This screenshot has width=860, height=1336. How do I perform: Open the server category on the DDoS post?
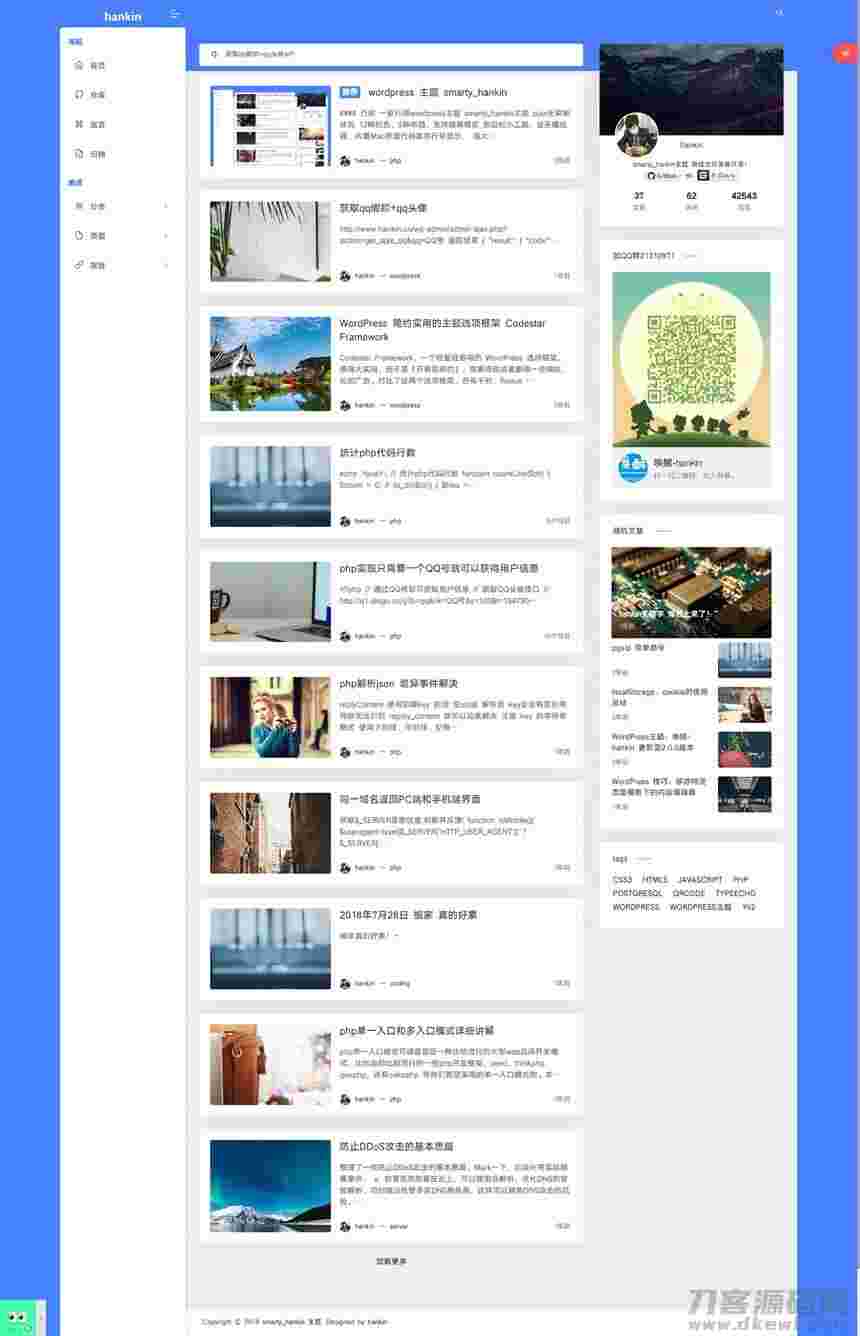(x=398, y=1226)
